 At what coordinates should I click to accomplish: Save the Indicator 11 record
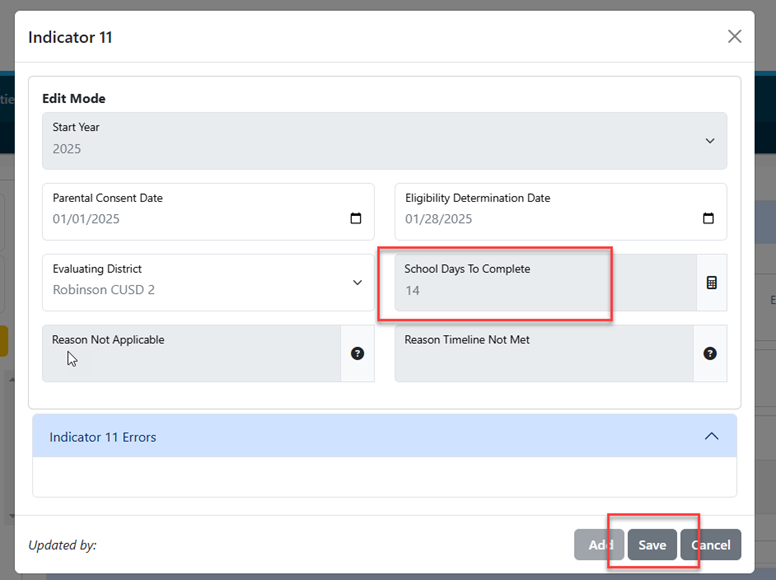click(x=652, y=545)
